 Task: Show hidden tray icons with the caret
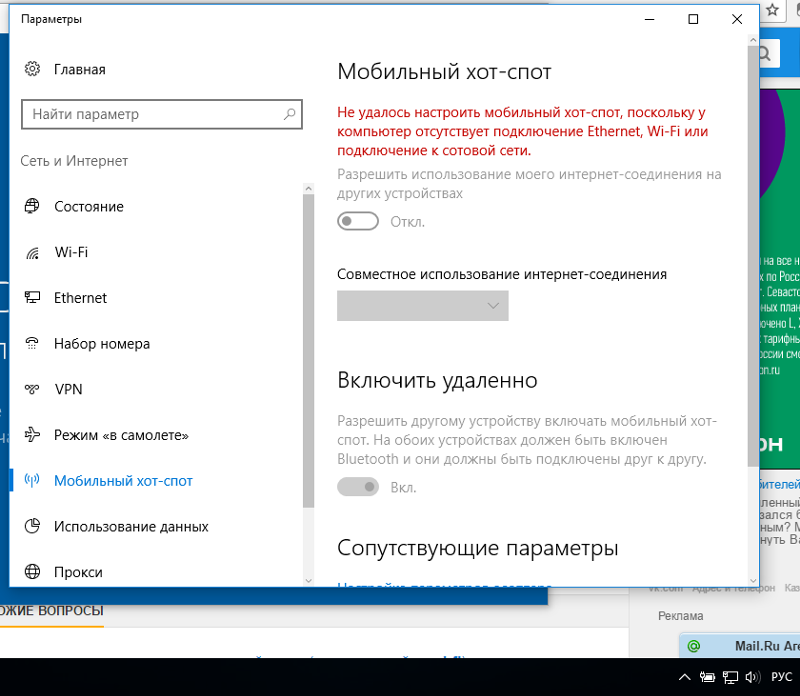tap(684, 678)
